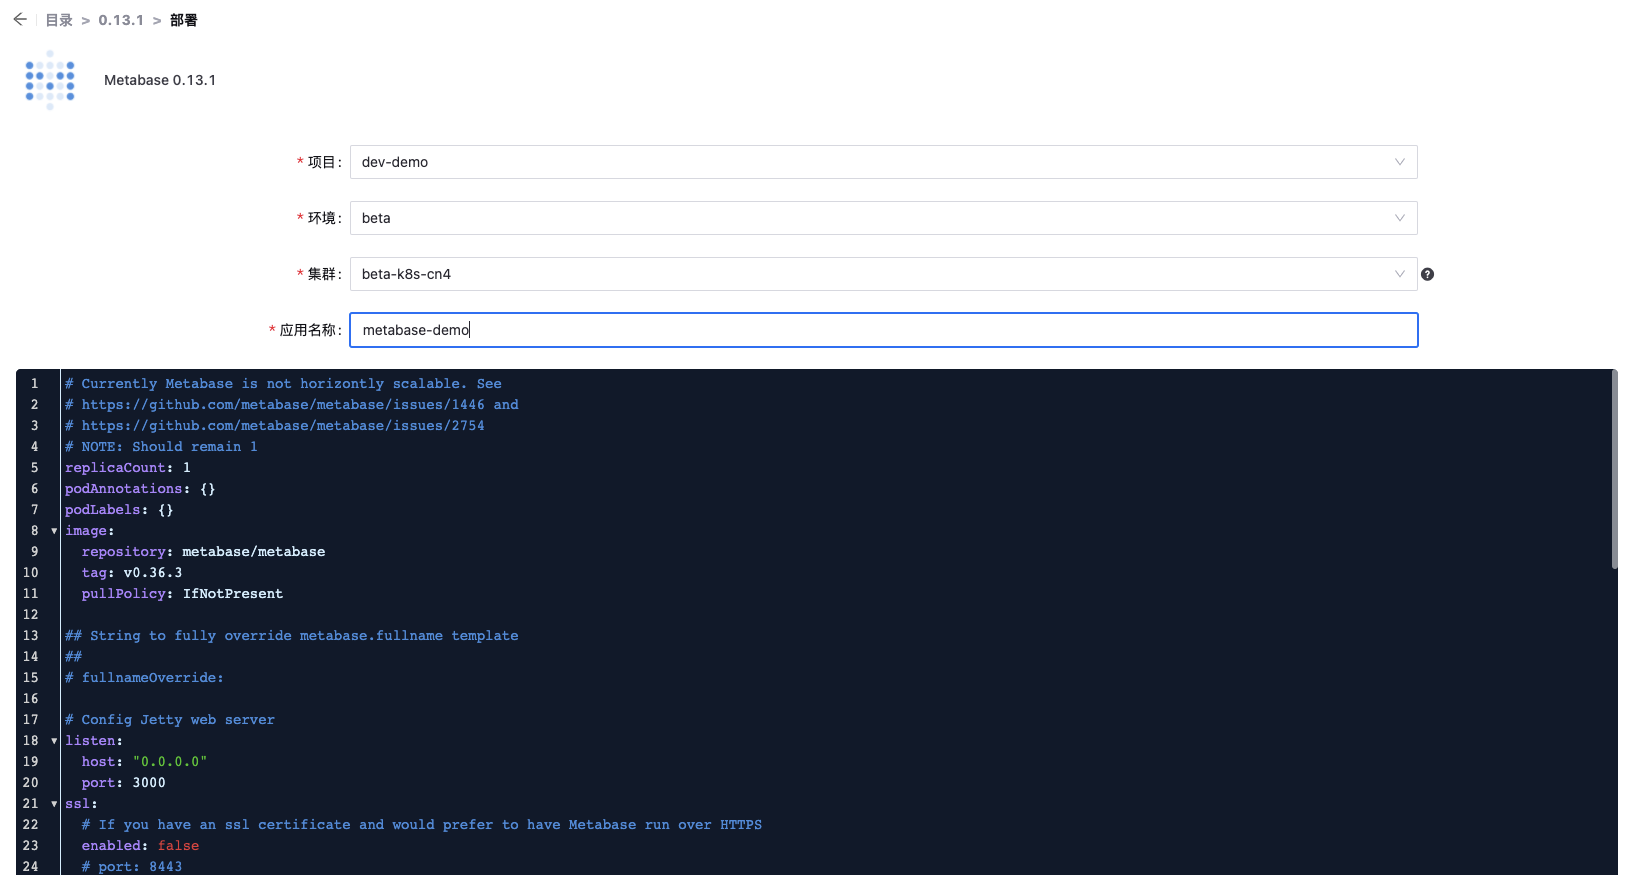Open the 集群 dropdown showing beta-k8s-cn4
Screen dimensions: 1633x875
883,274
